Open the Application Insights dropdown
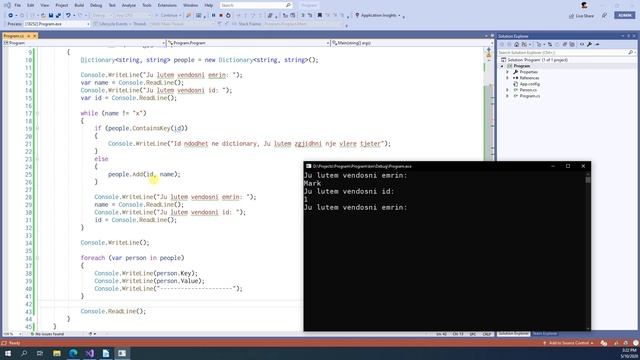 378,16
